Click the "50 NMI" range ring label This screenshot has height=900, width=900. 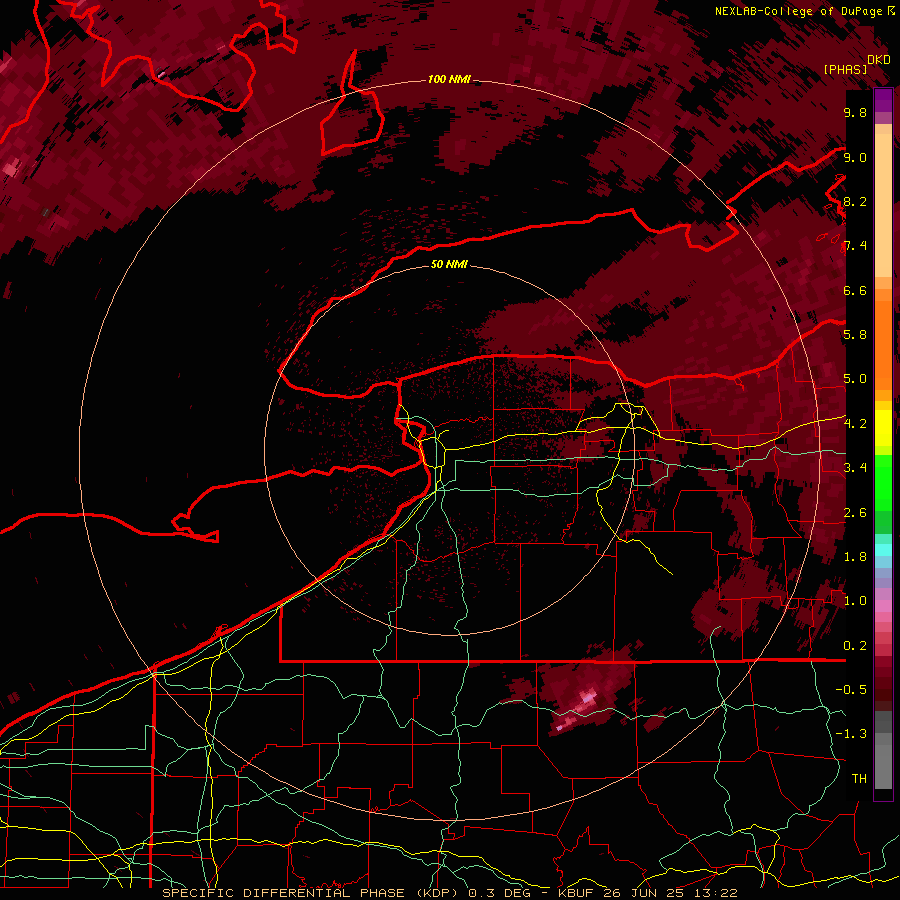point(449,264)
